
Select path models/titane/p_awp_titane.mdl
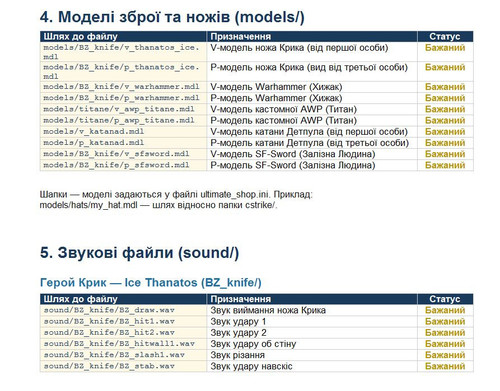[x=119, y=120]
